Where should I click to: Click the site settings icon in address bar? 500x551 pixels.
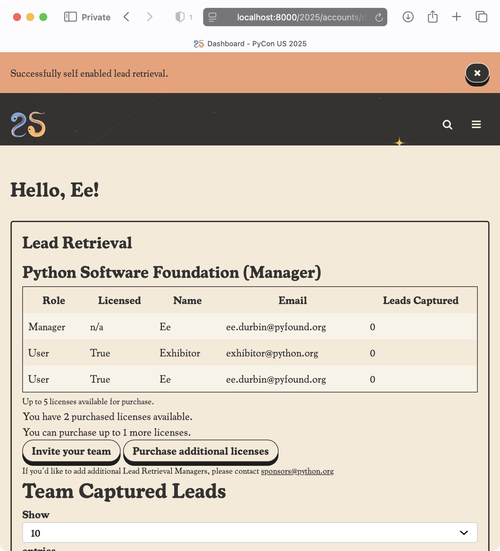click(213, 17)
